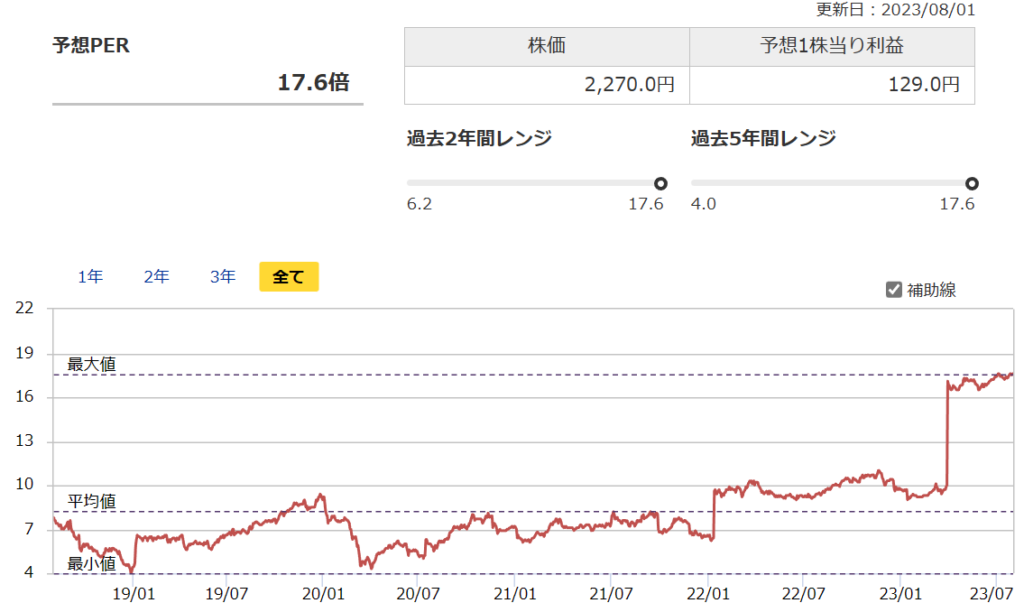Click the 19/01 x-axis label

(133, 594)
